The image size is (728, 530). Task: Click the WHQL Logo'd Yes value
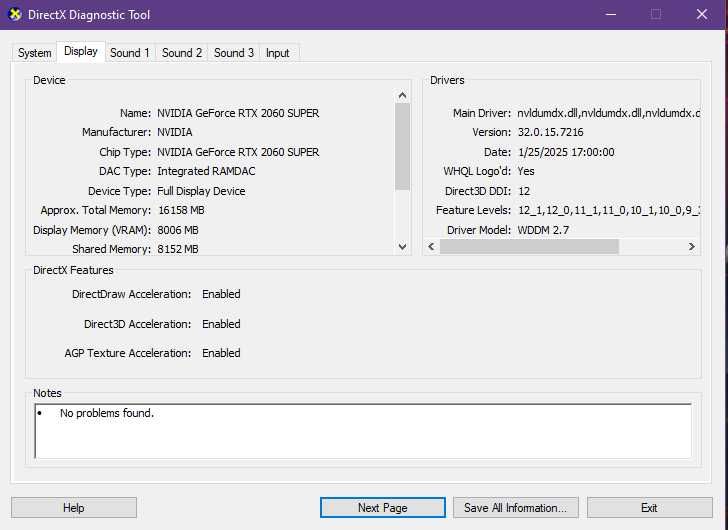(526, 171)
